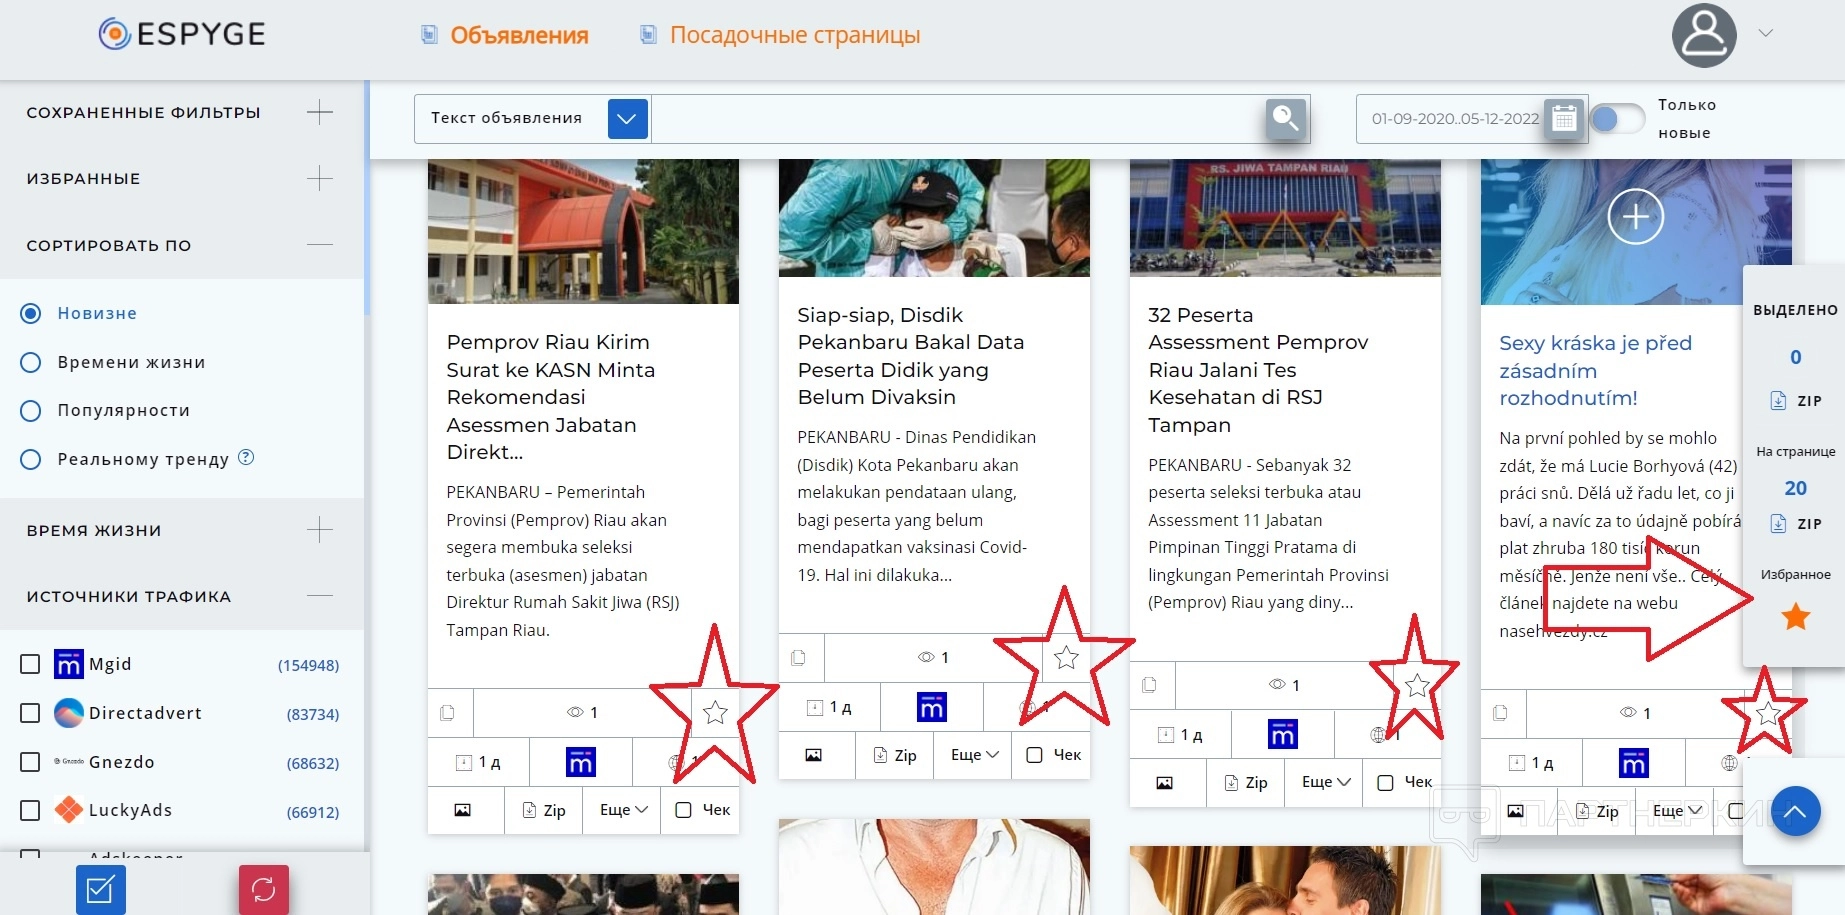
Task: Open the user account avatar
Action: point(1704,36)
